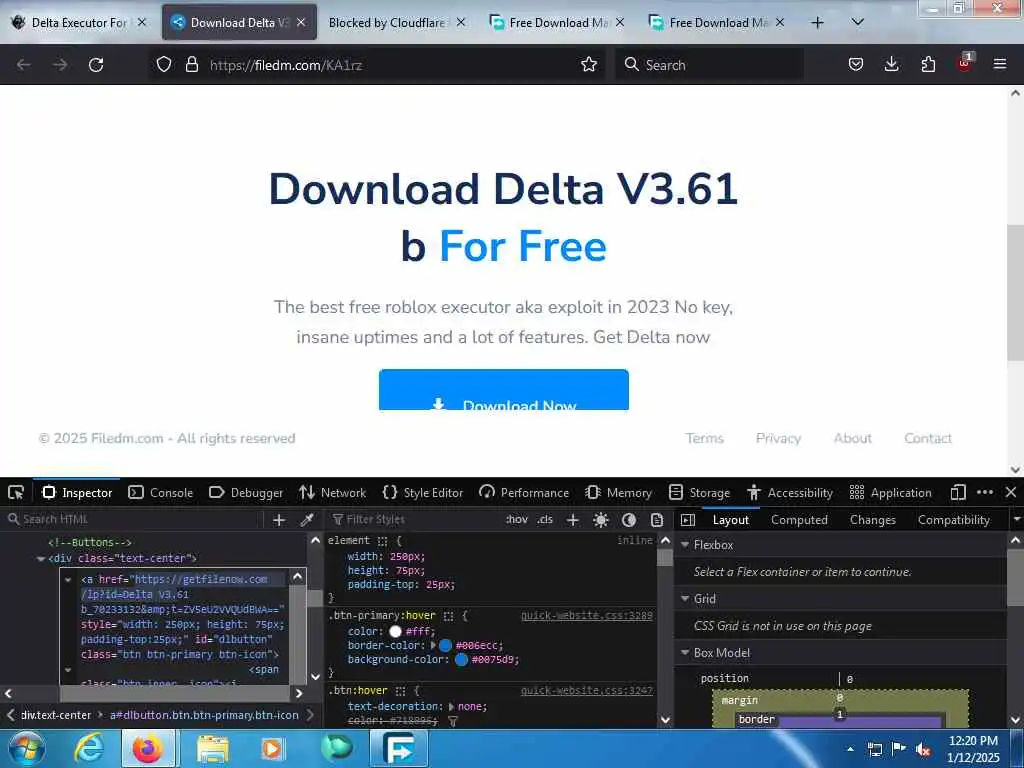Focus the Filter Styles field
This screenshot has height=768, width=1024.
(415, 520)
